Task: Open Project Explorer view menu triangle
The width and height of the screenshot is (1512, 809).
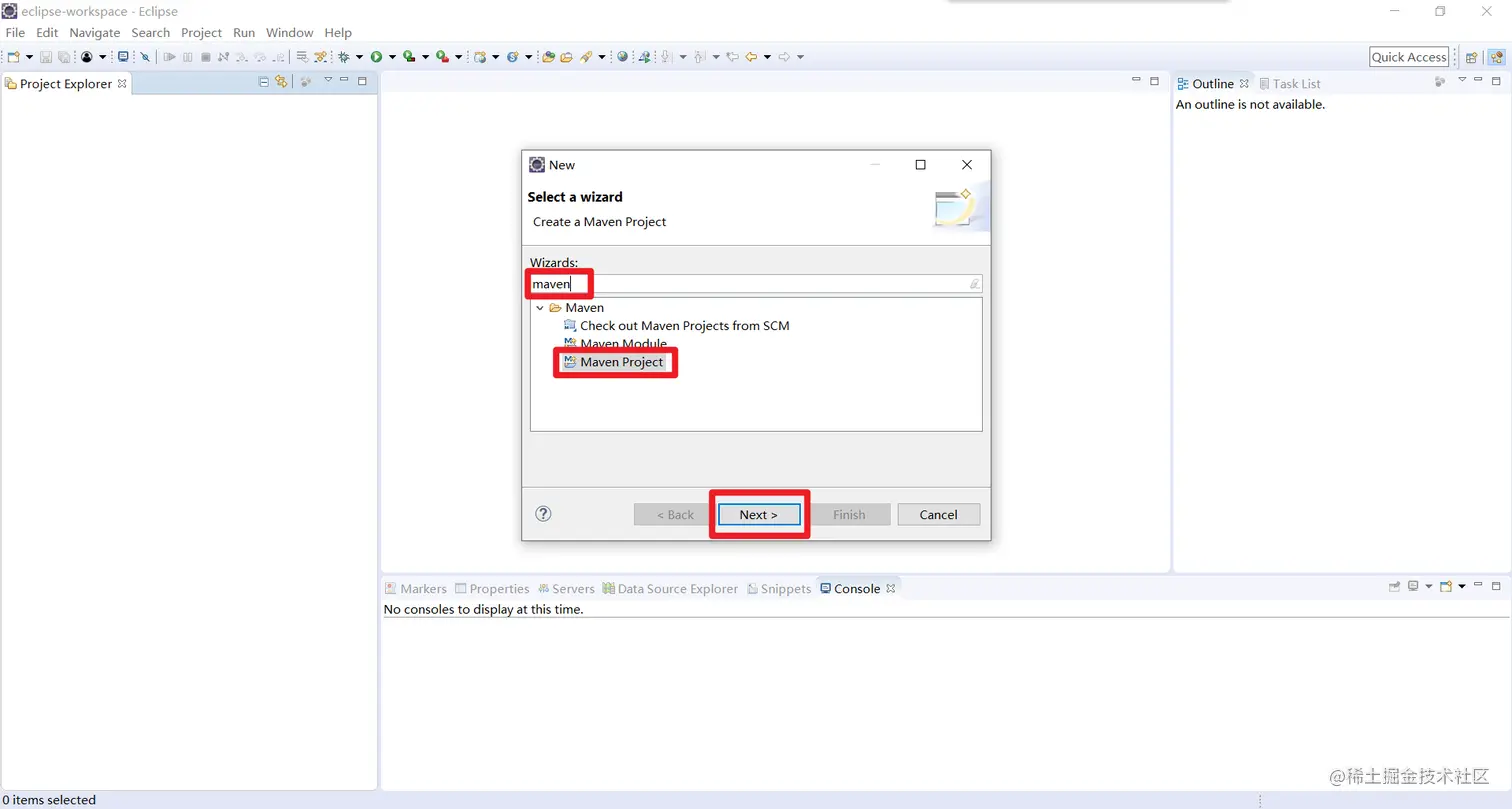Action: [328, 79]
